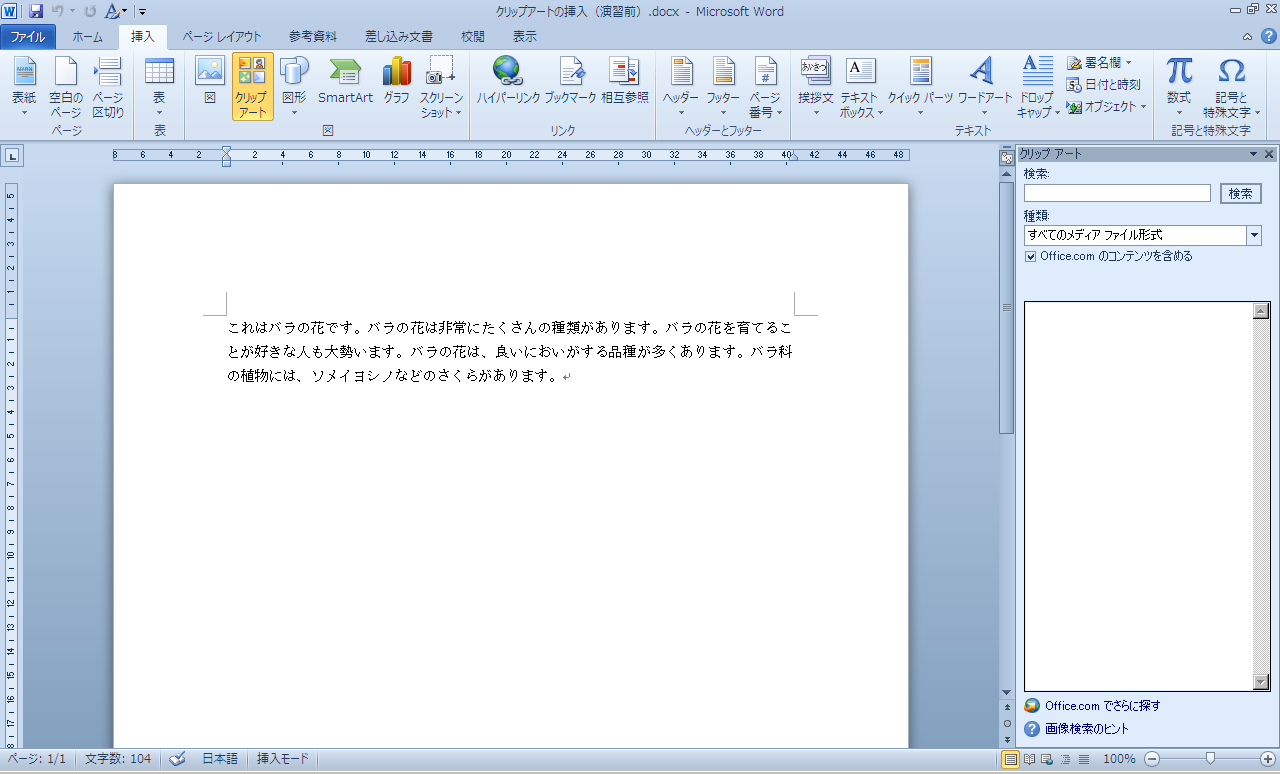Expand the 種類 media type dropdown
The height and width of the screenshot is (774, 1280).
point(1254,235)
